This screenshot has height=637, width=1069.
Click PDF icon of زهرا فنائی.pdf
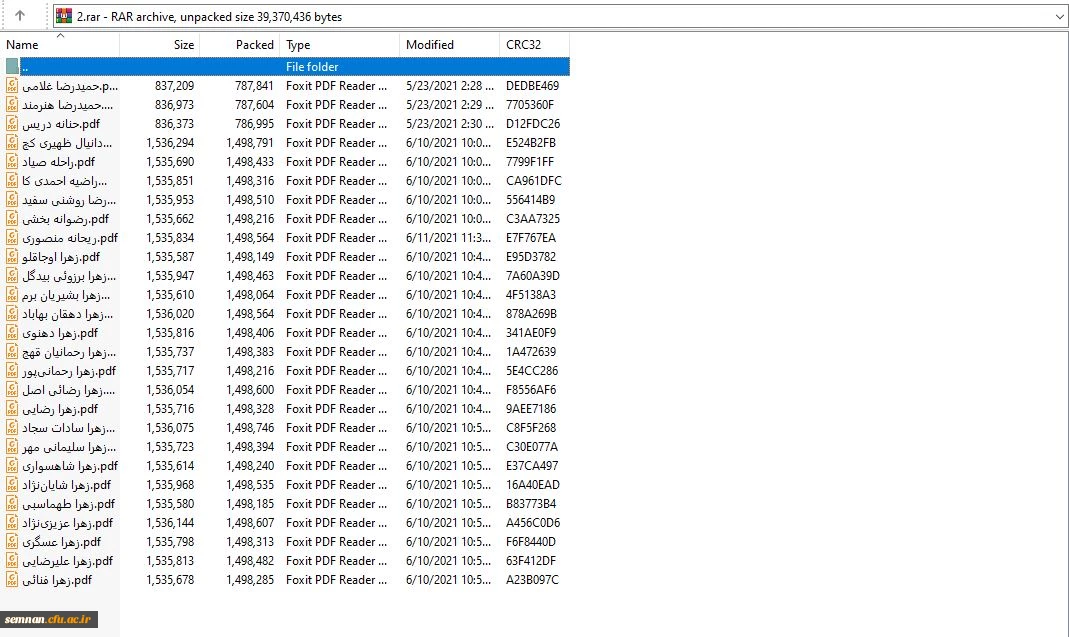pos(12,580)
